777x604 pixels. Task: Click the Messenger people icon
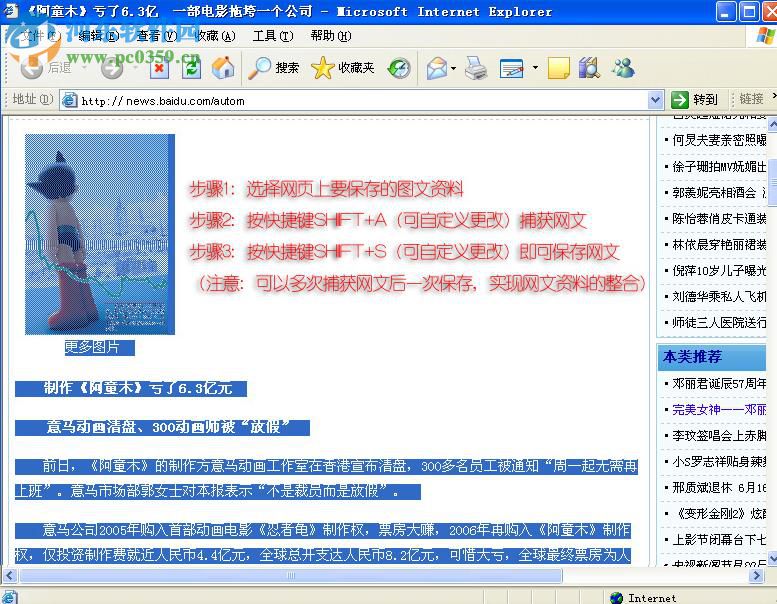(622, 68)
